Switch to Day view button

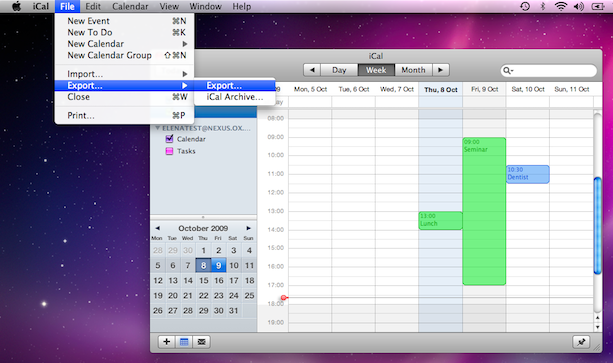pos(339,70)
